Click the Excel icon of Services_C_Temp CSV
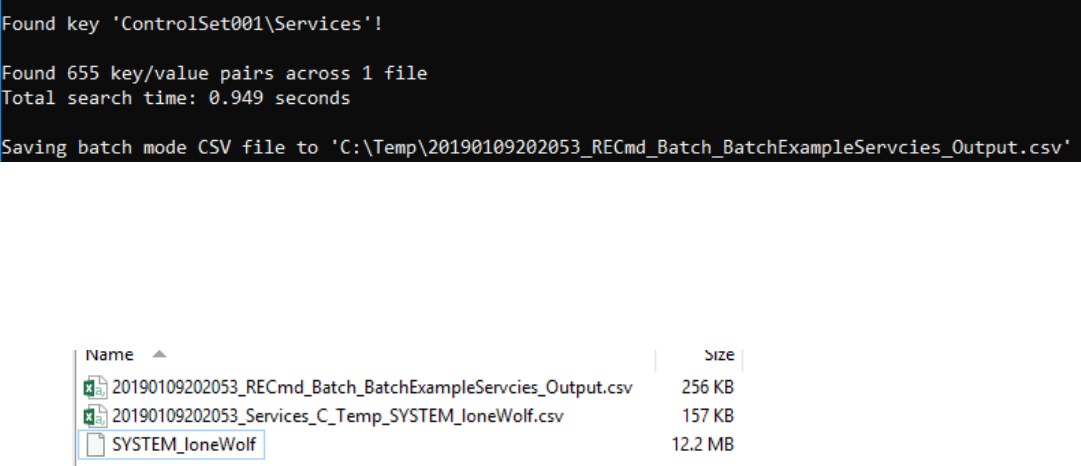The image size is (1081, 466). (94, 416)
